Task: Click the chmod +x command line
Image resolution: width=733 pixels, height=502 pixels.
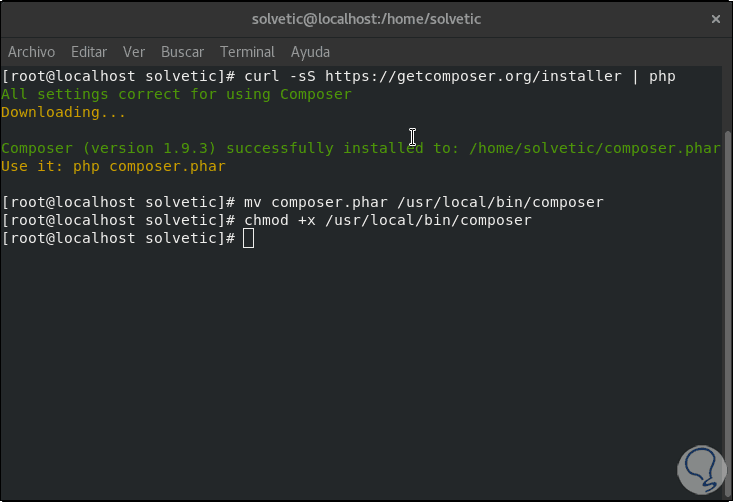Action: coord(388,220)
